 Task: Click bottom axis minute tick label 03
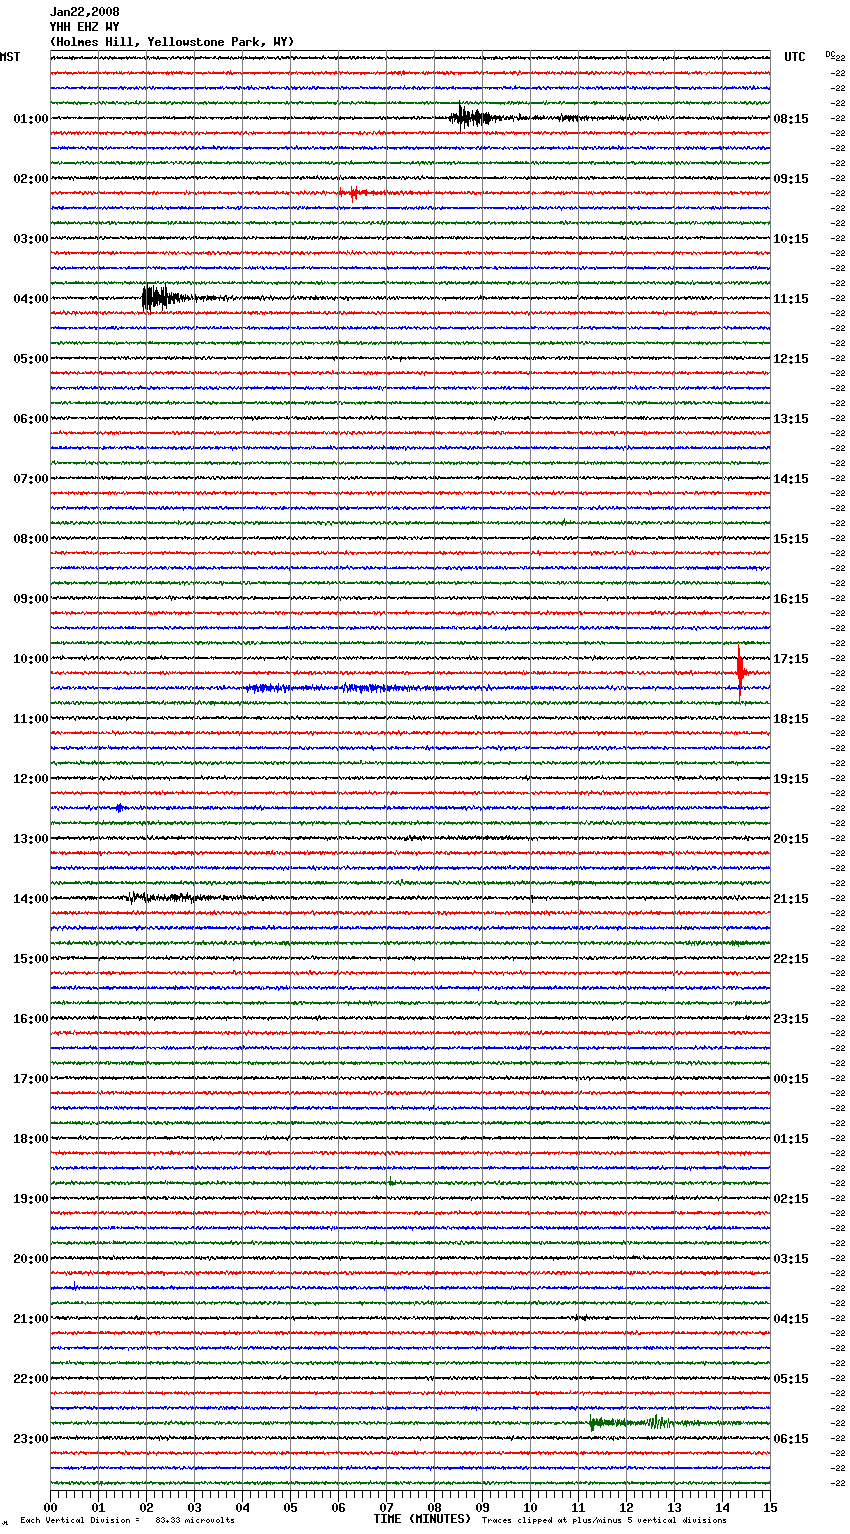(x=194, y=1507)
